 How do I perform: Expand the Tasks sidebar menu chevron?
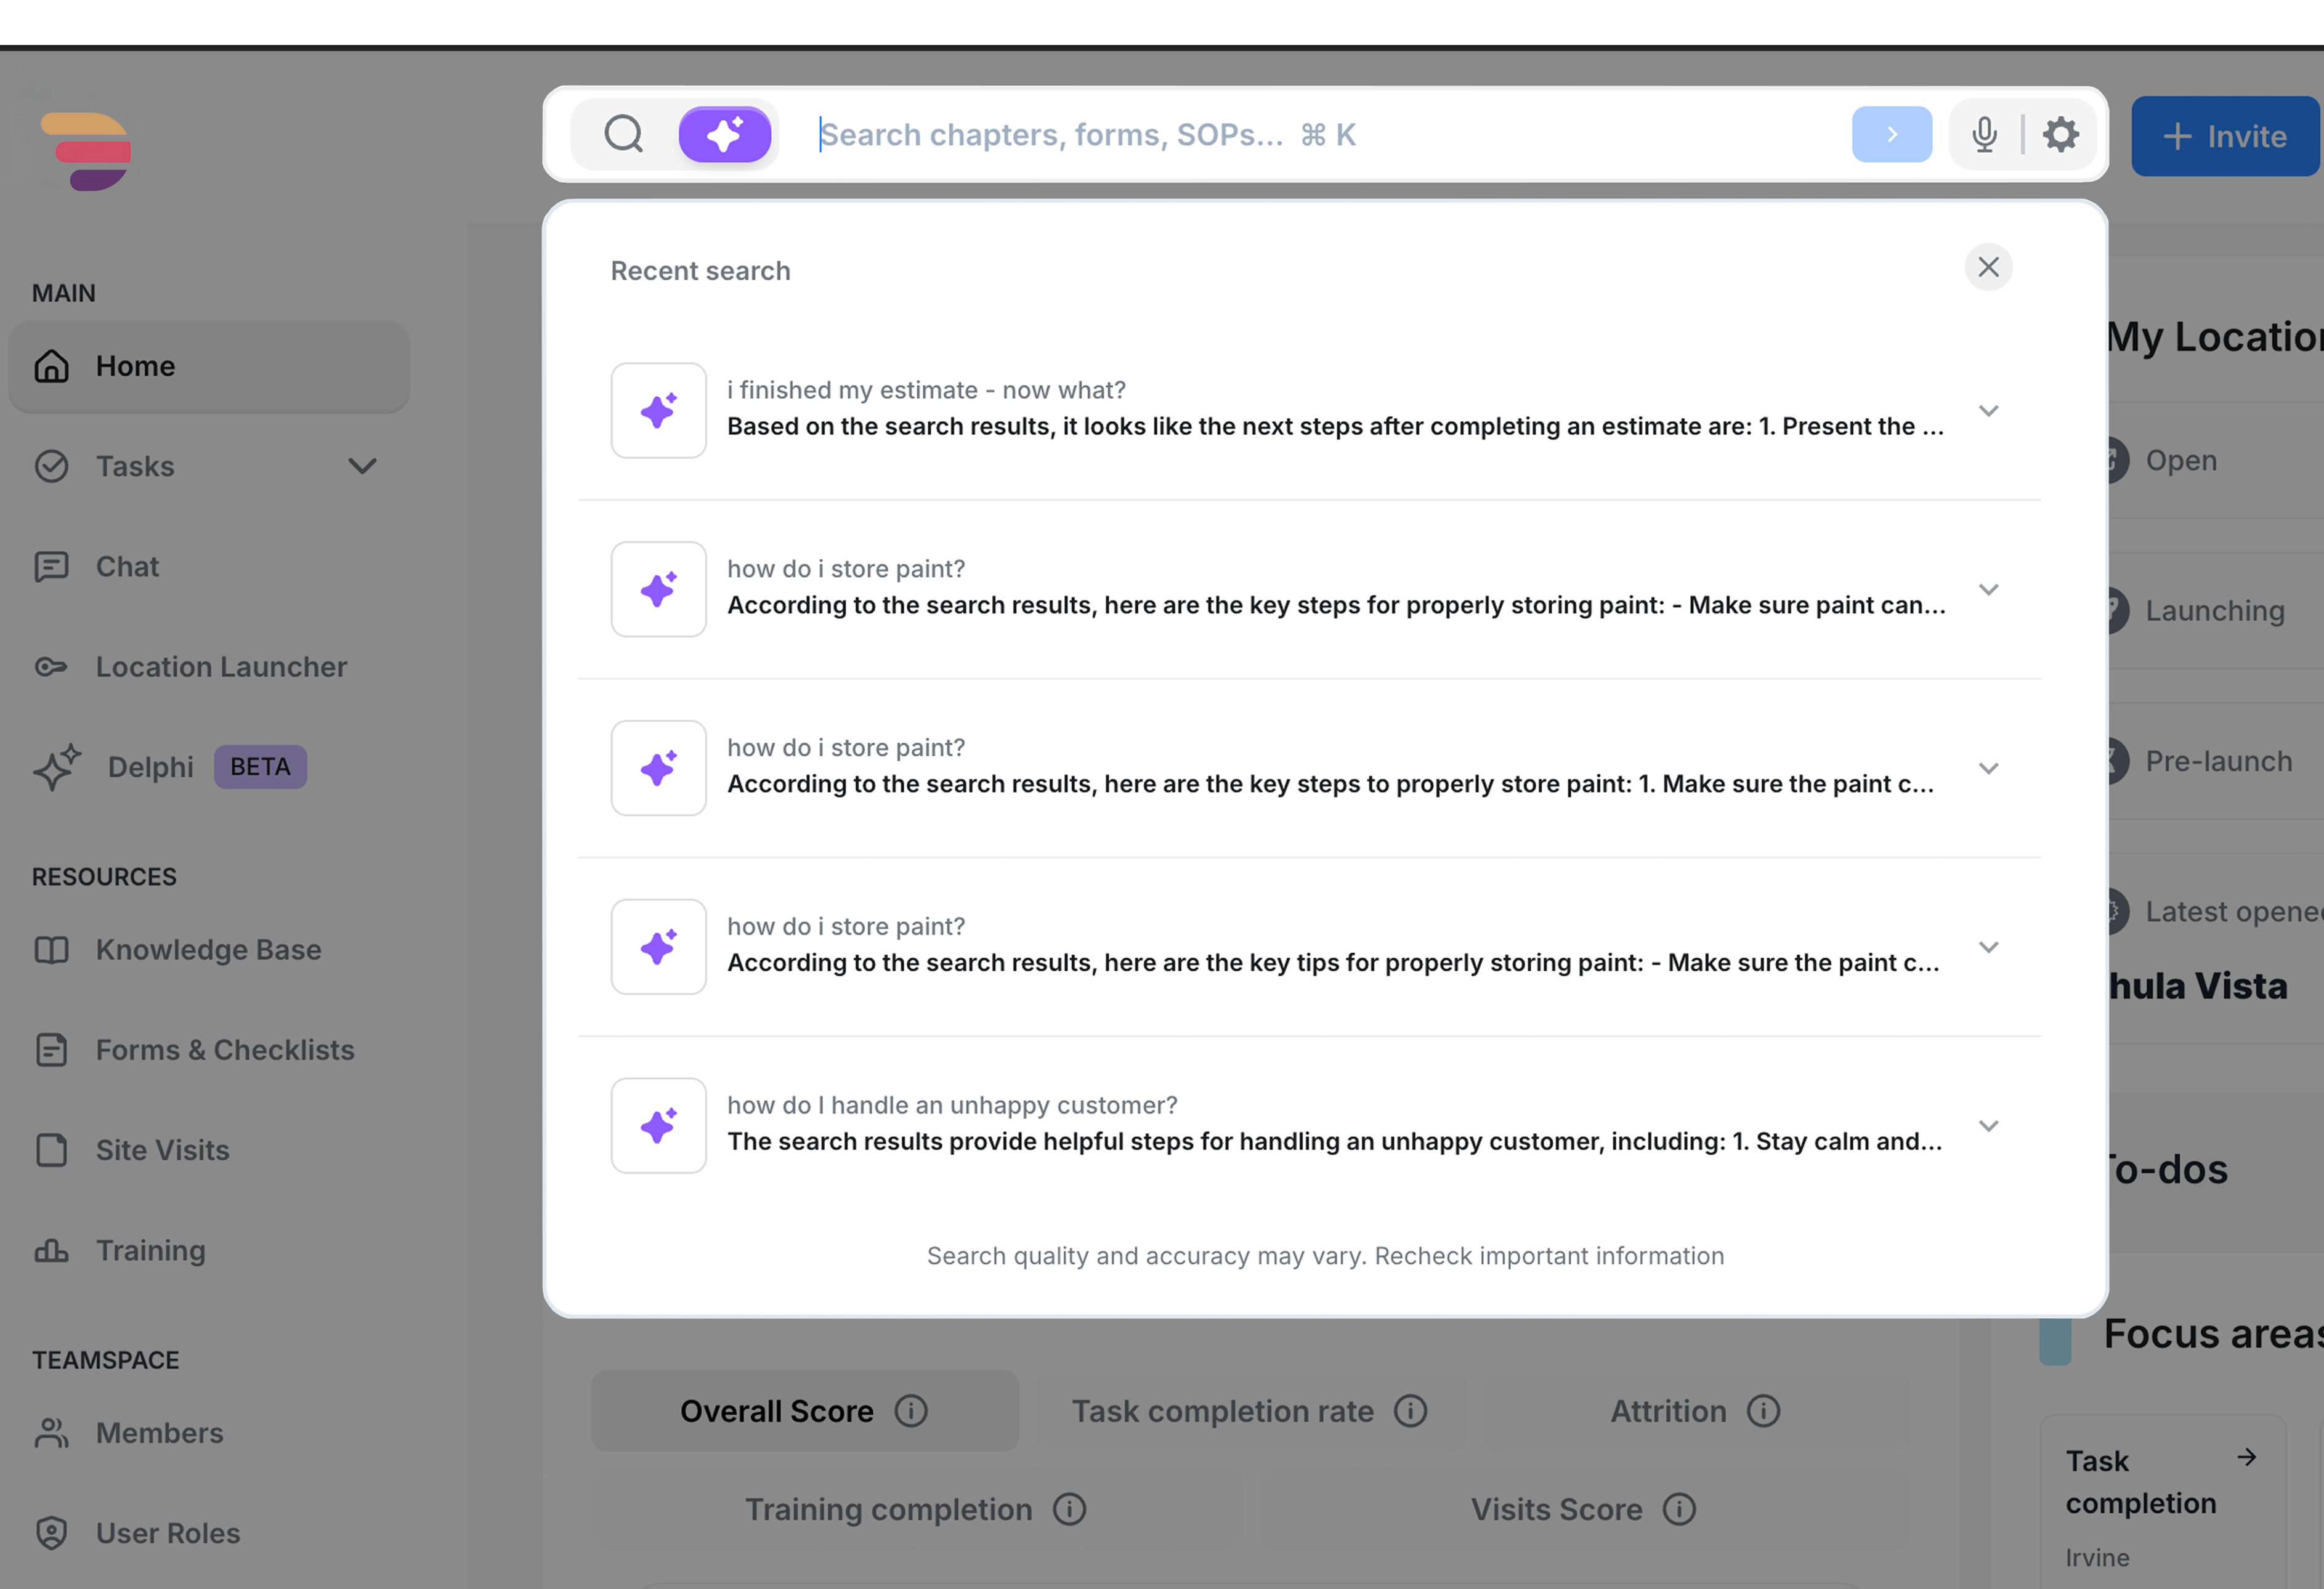[x=362, y=466]
